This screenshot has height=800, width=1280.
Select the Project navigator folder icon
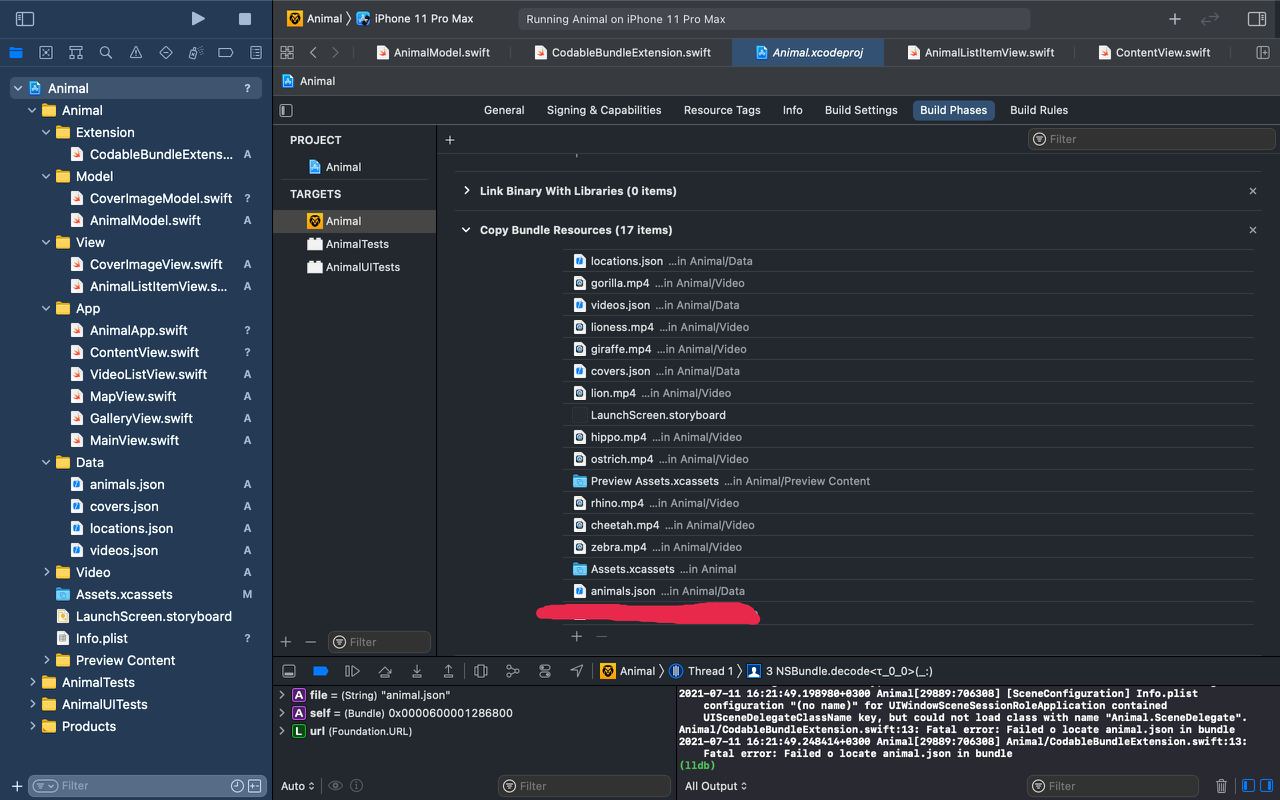click(16, 52)
